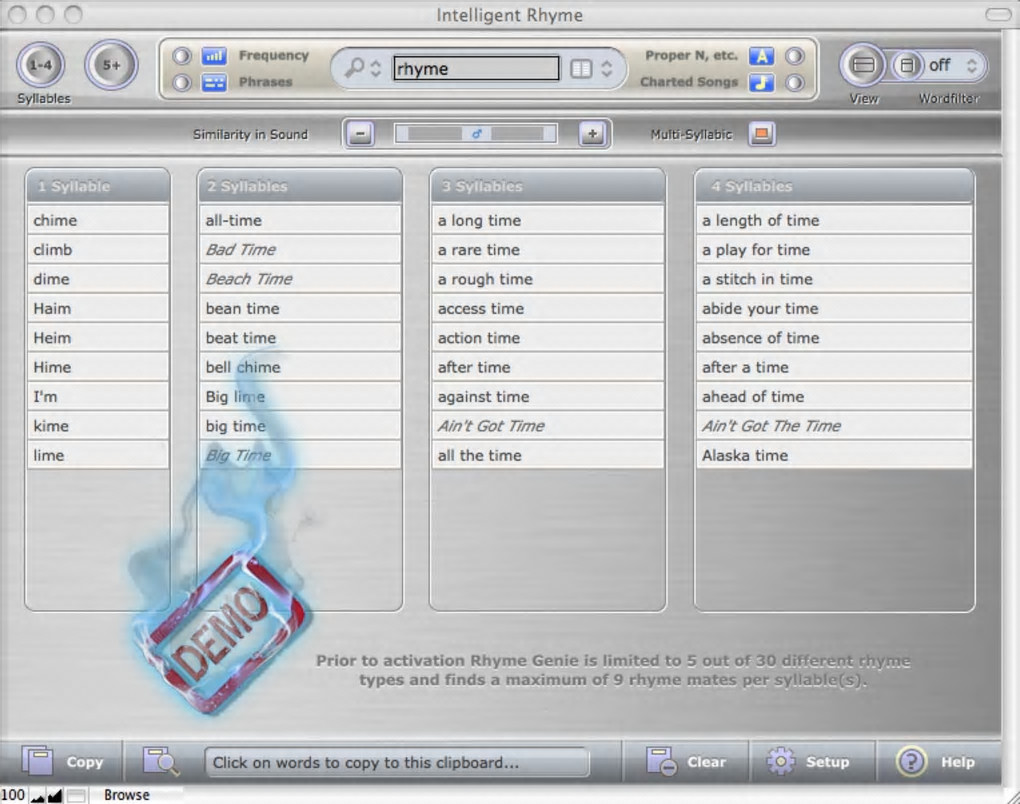Select the word 'chime'

98,220
